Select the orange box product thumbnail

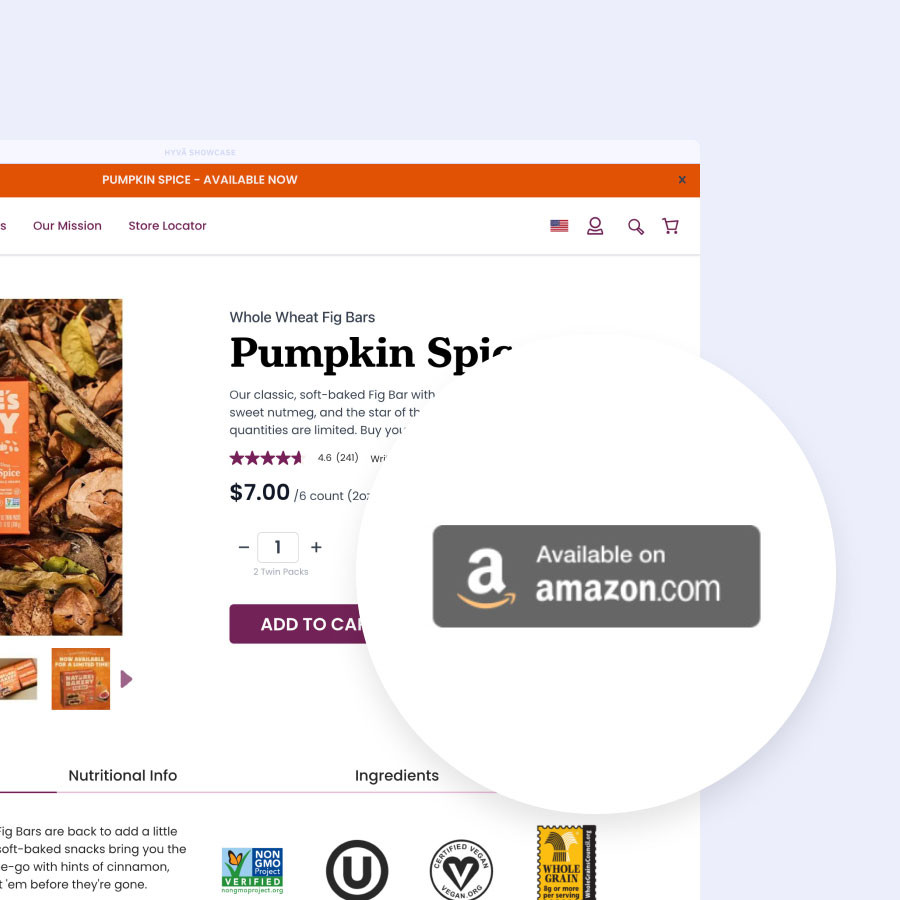[x=80, y=679]
